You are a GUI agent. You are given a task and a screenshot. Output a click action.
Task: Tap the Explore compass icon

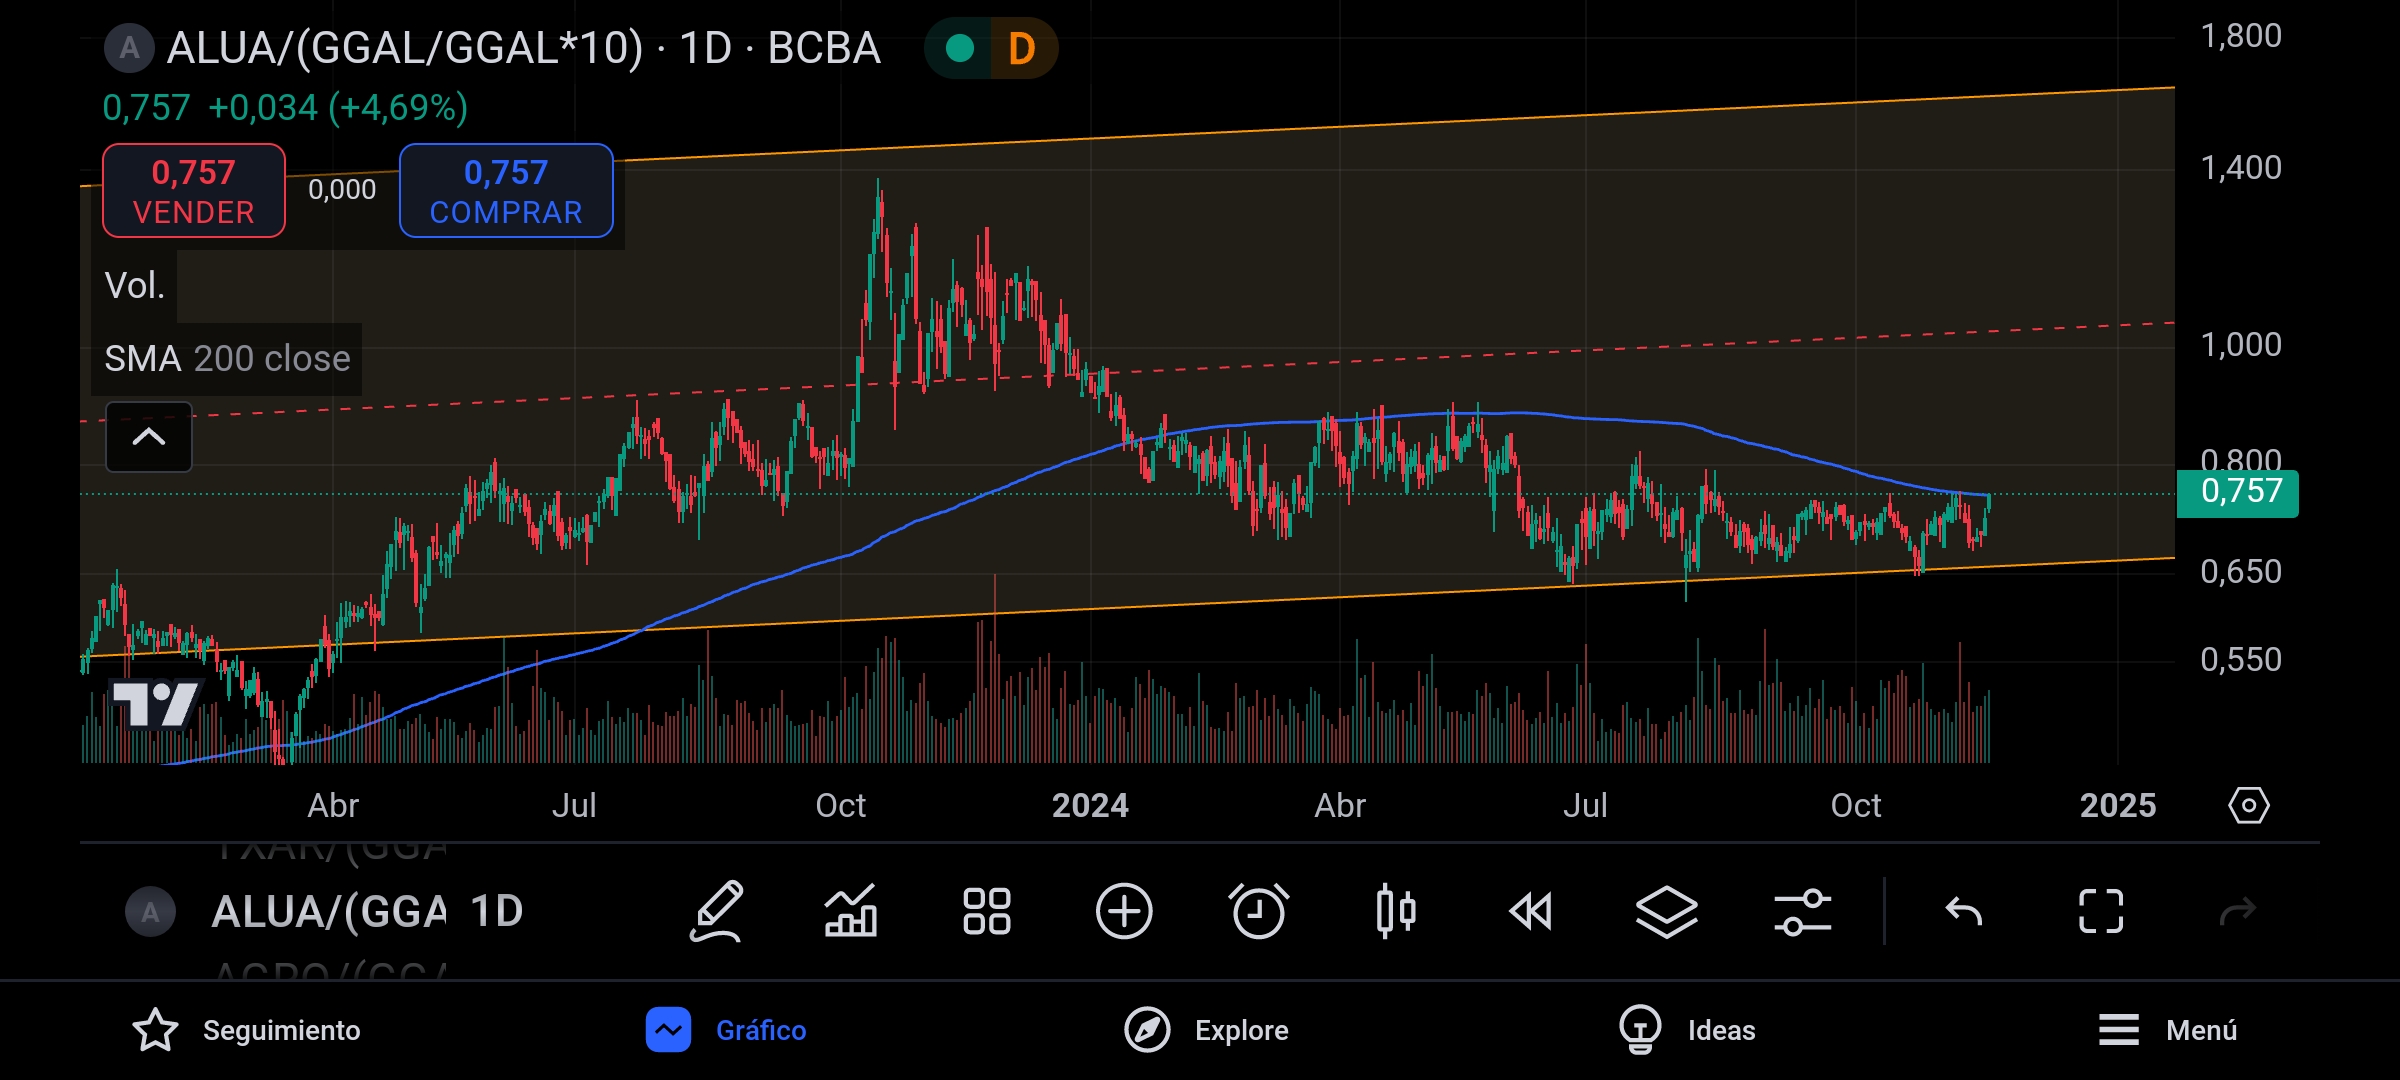pyautogui.click(x=1147, y=1030)
